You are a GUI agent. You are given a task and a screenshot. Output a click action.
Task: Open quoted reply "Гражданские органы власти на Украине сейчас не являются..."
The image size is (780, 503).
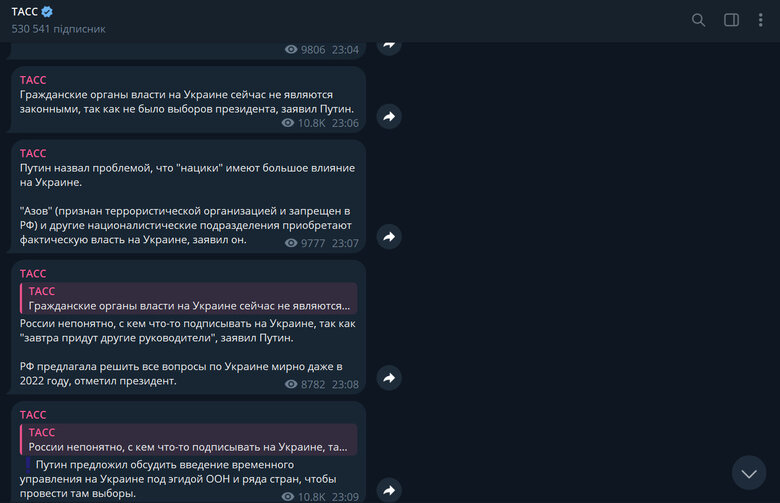(x=189, y=299)
